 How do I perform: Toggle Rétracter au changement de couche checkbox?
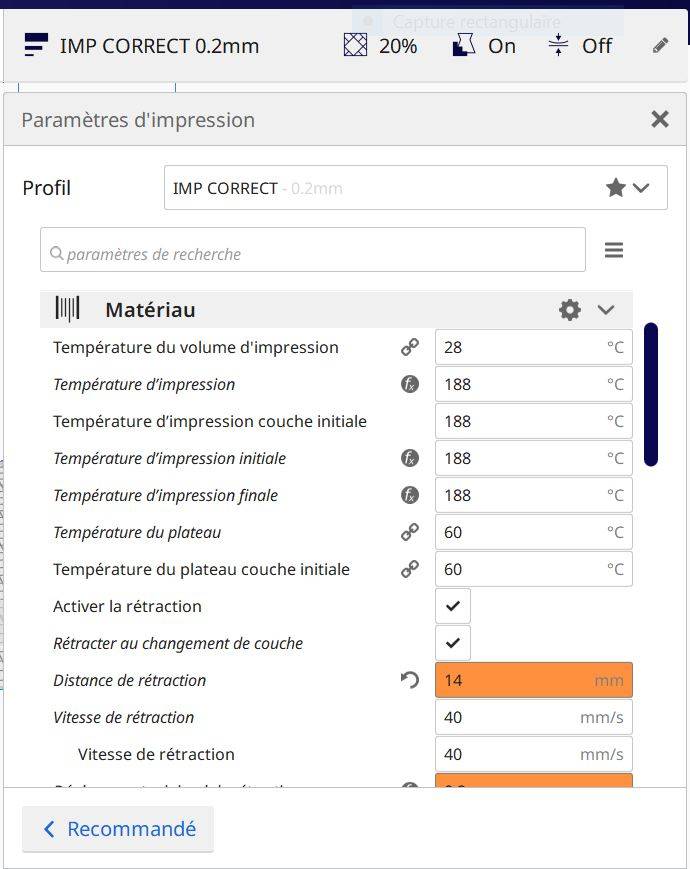coord(453,643)
